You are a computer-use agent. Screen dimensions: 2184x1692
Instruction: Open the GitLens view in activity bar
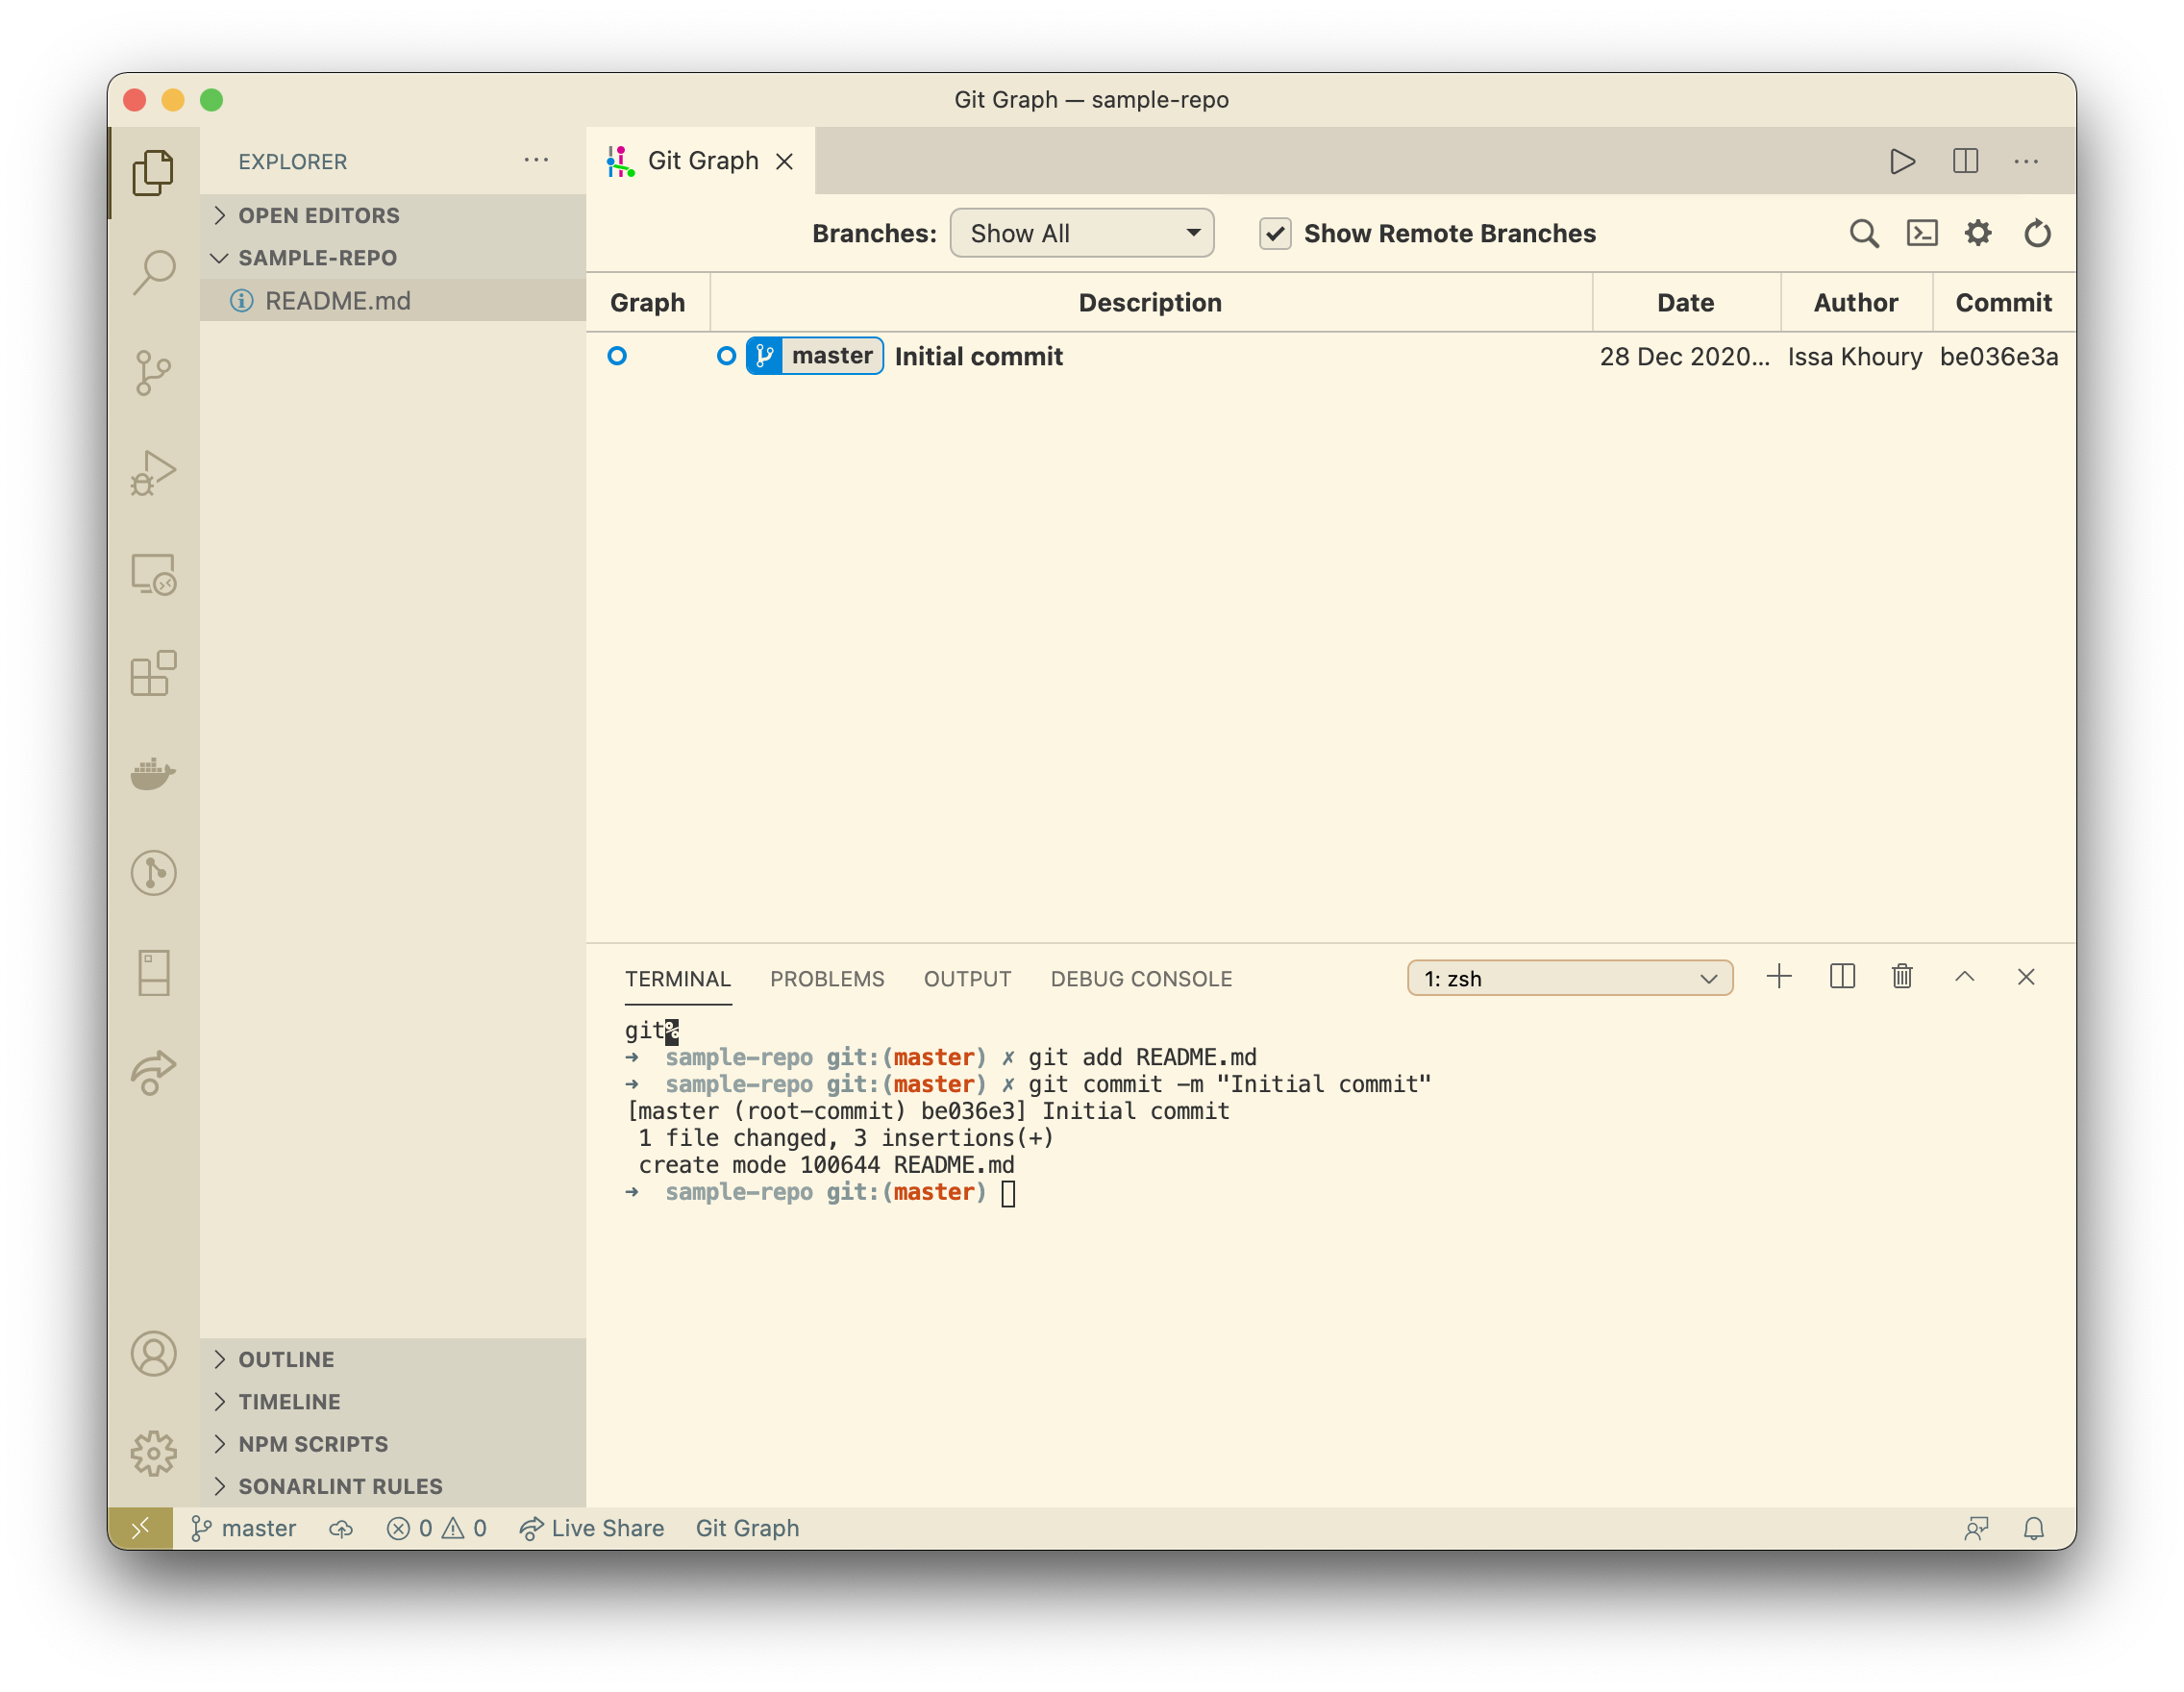click(x=153, y=873)
